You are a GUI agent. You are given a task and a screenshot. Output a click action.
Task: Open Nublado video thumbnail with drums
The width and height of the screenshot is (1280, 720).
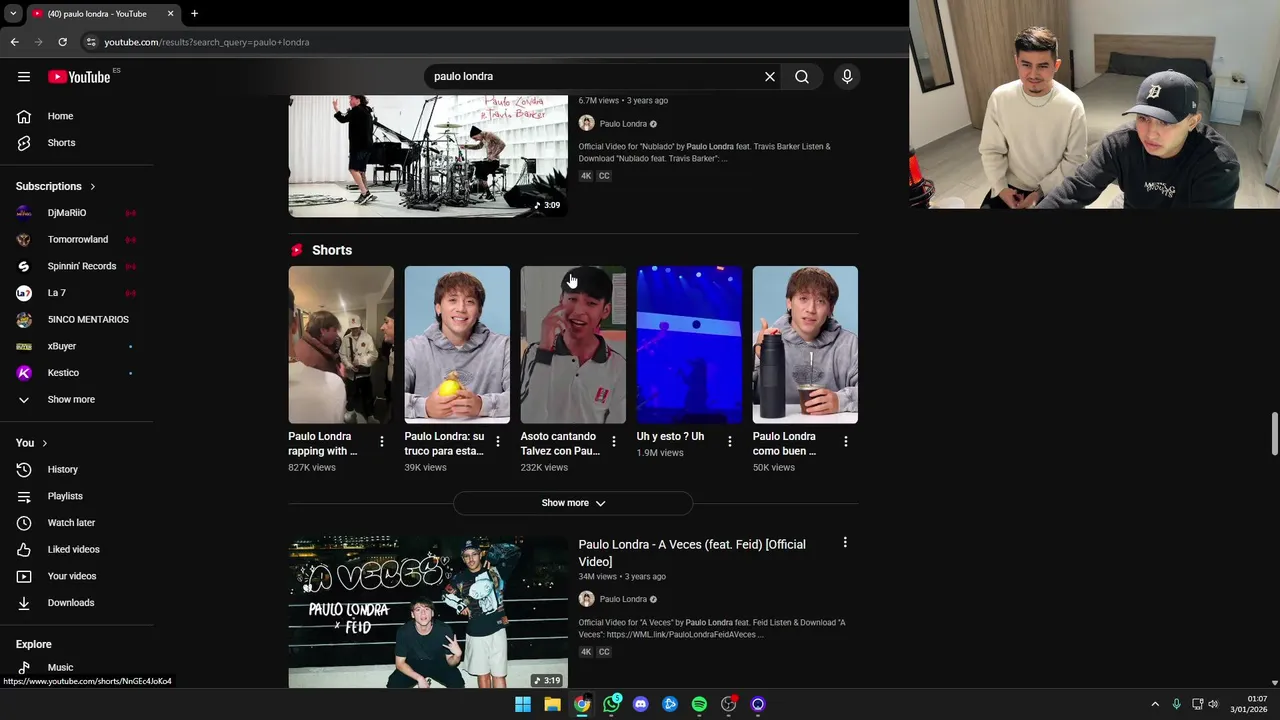(x=428, y=156)
